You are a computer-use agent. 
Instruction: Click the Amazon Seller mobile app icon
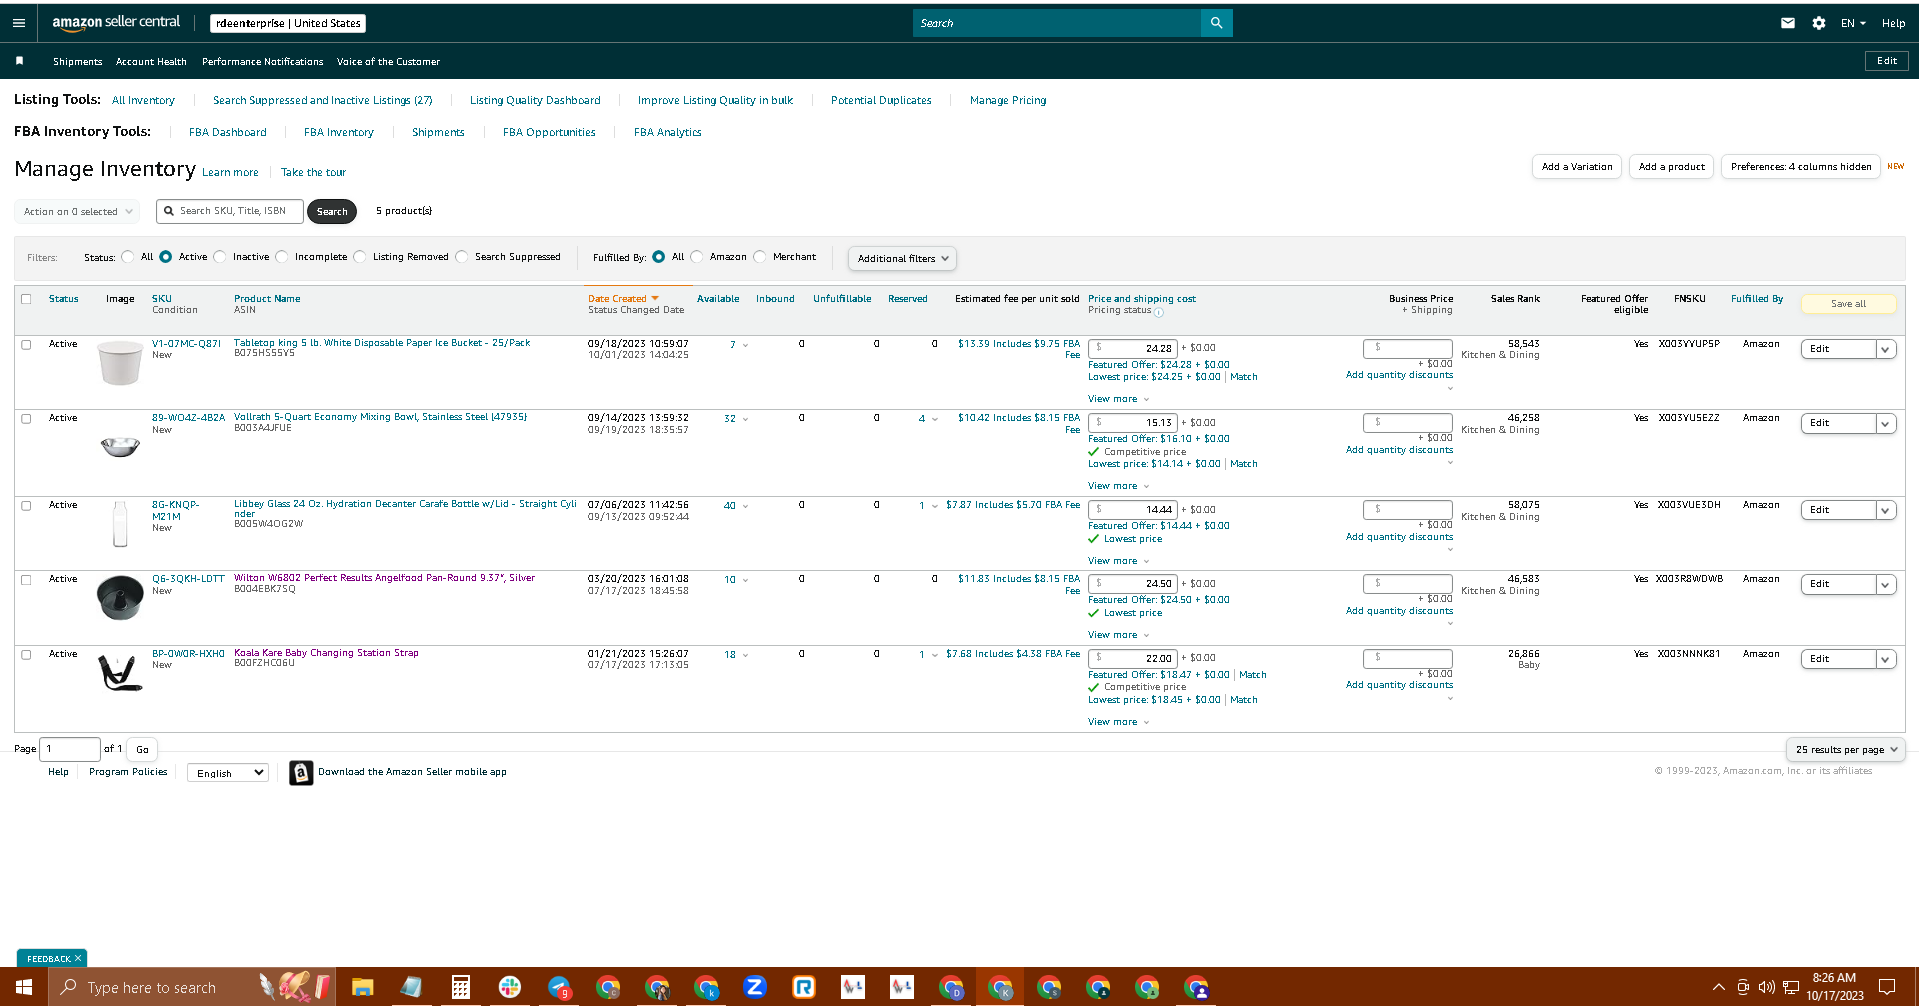(x=301, y=772)
